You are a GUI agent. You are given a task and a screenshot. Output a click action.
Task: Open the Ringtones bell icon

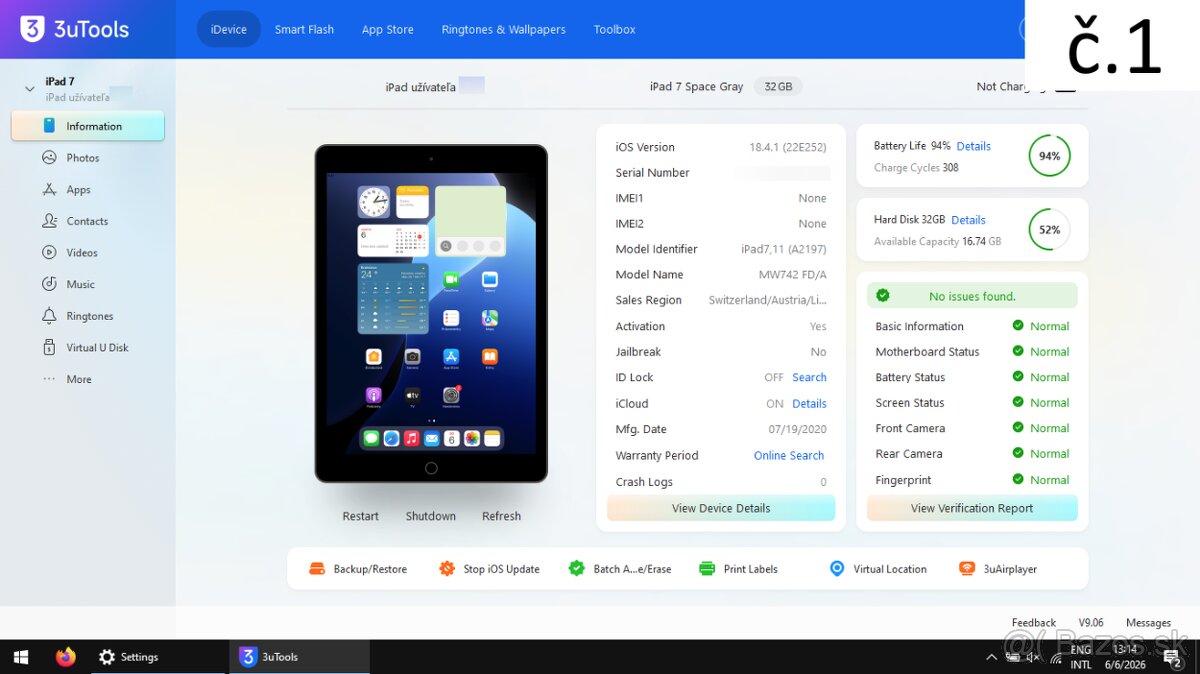[x=49, y=316]
